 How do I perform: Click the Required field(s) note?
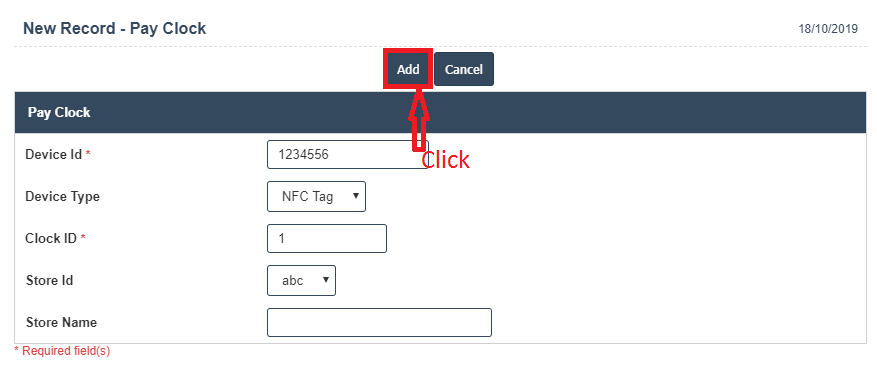point(62,351)
